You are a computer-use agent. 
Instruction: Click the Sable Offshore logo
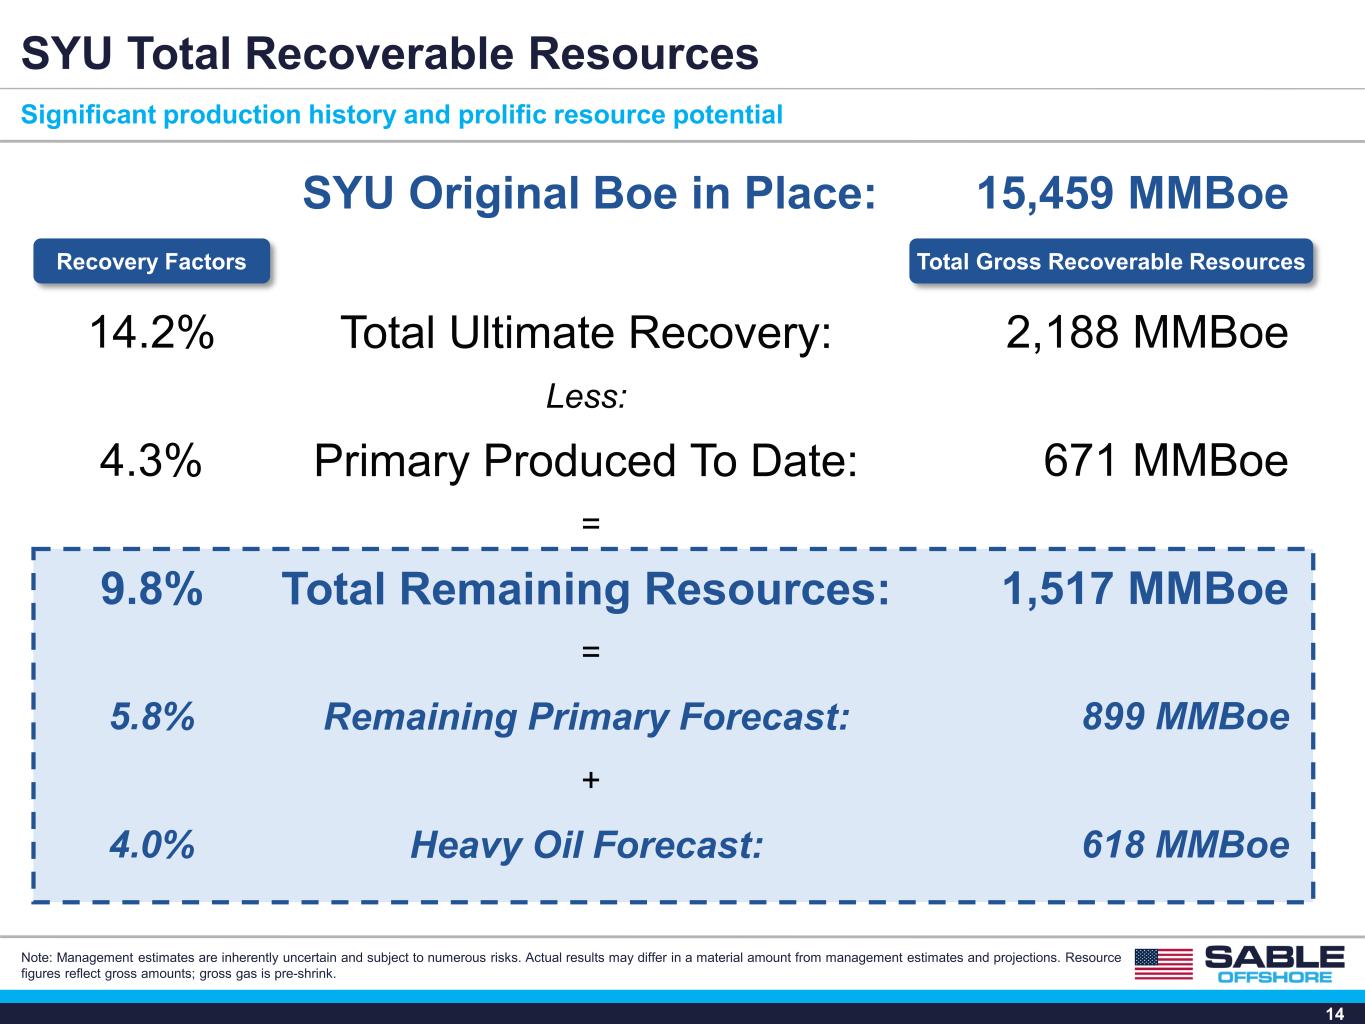pyautogui.click(x=1275, y=964)
